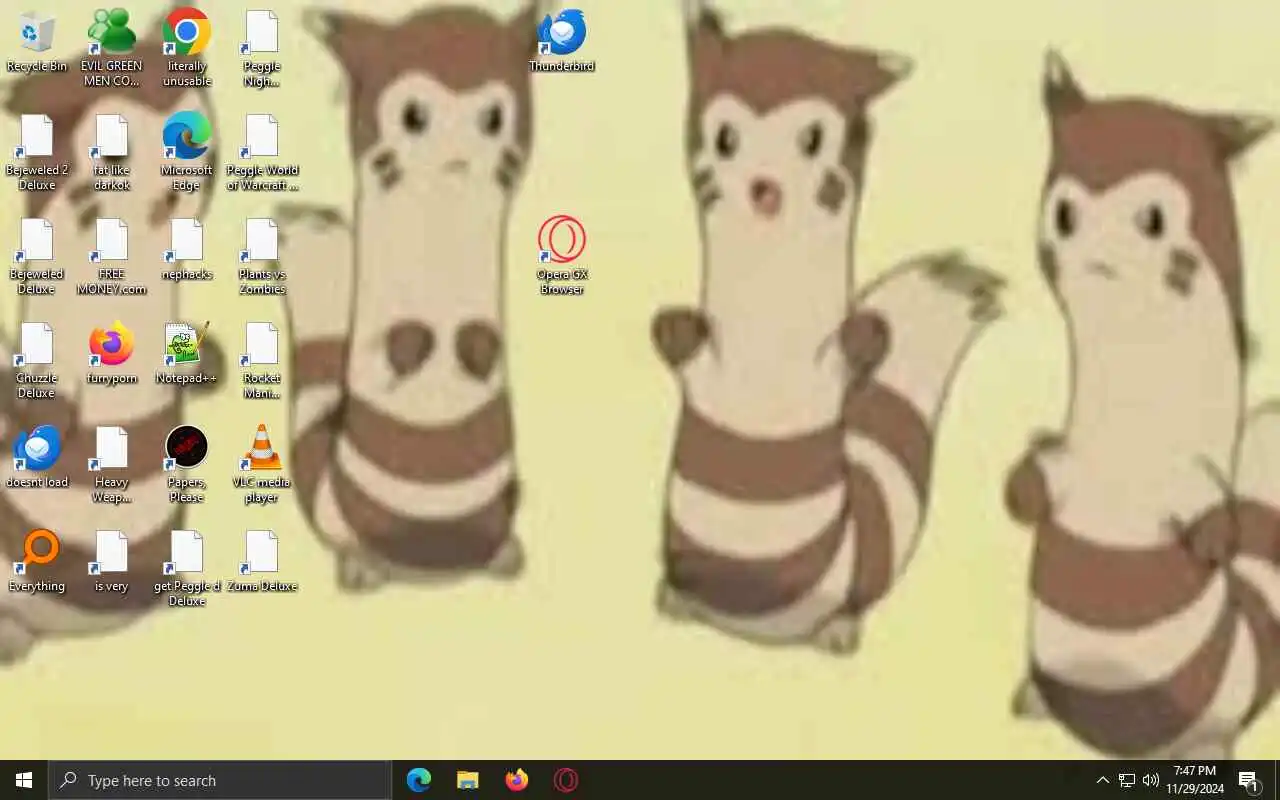Select the Notepad++ desktop shortcut
The height and width of the screenshot is (800, 1280).
point(187,354)
